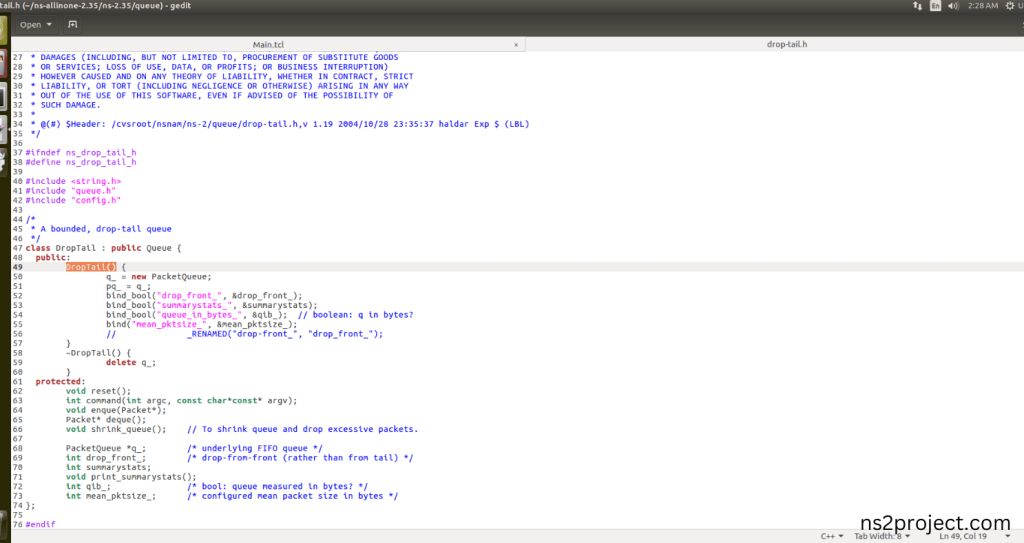
Task: Click the int drop_front_; declaration
Action: pos(106,458)
